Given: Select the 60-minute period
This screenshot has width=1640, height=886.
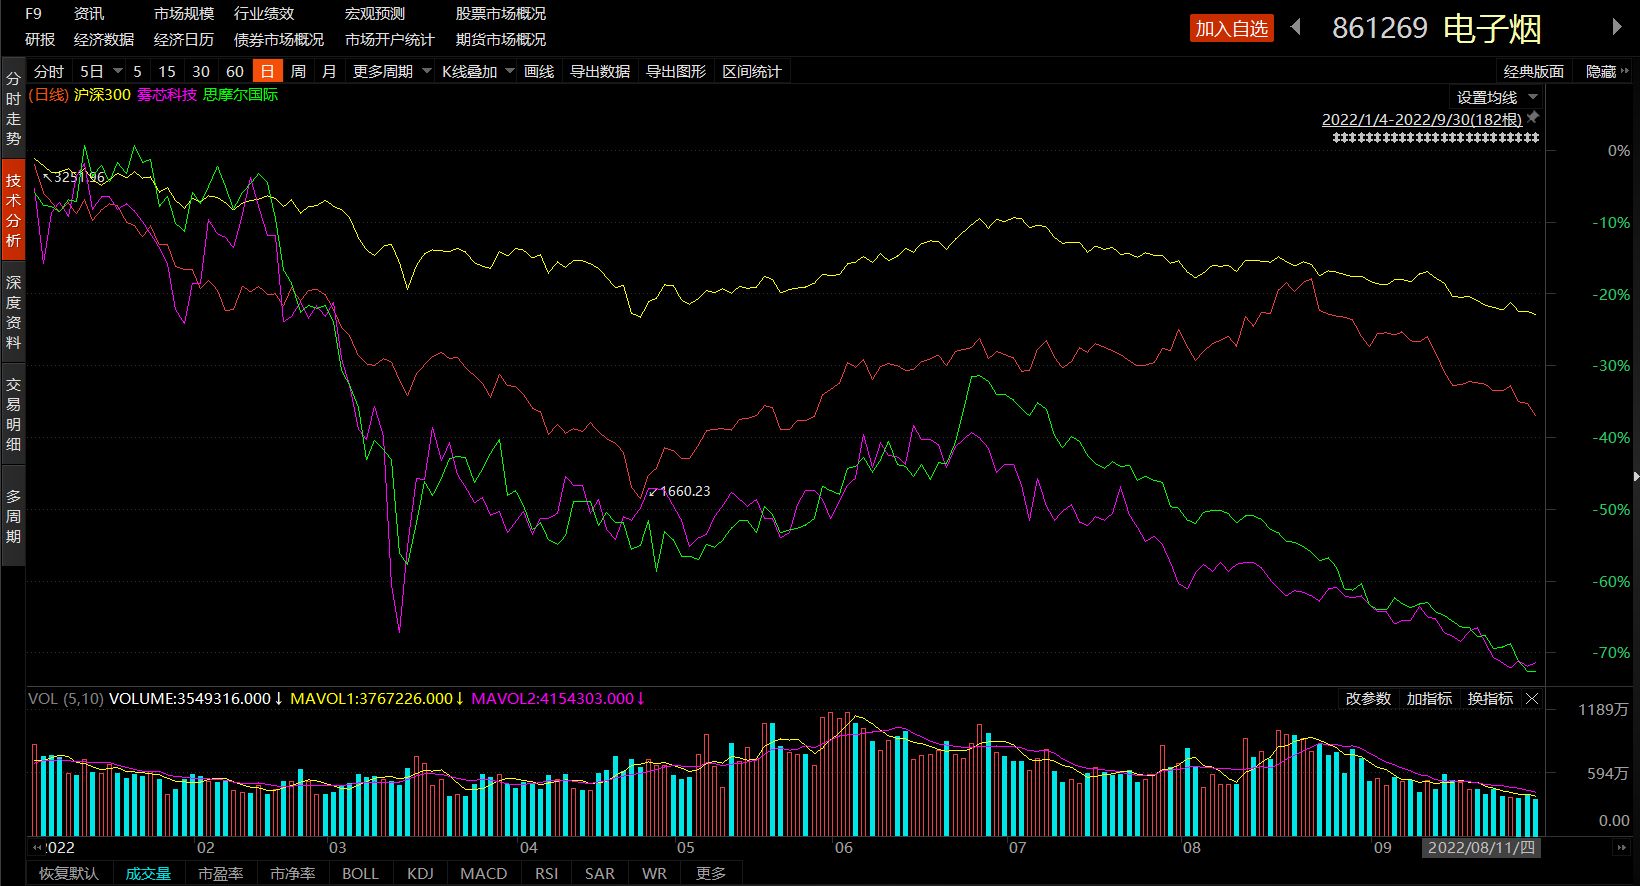Looking at the screenshot, I should (235, 72).
